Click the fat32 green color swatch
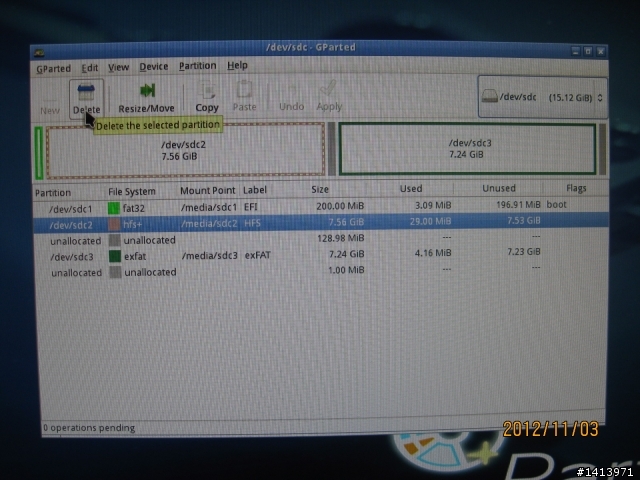The image size is (640, 480). click(x=113, y=208)
